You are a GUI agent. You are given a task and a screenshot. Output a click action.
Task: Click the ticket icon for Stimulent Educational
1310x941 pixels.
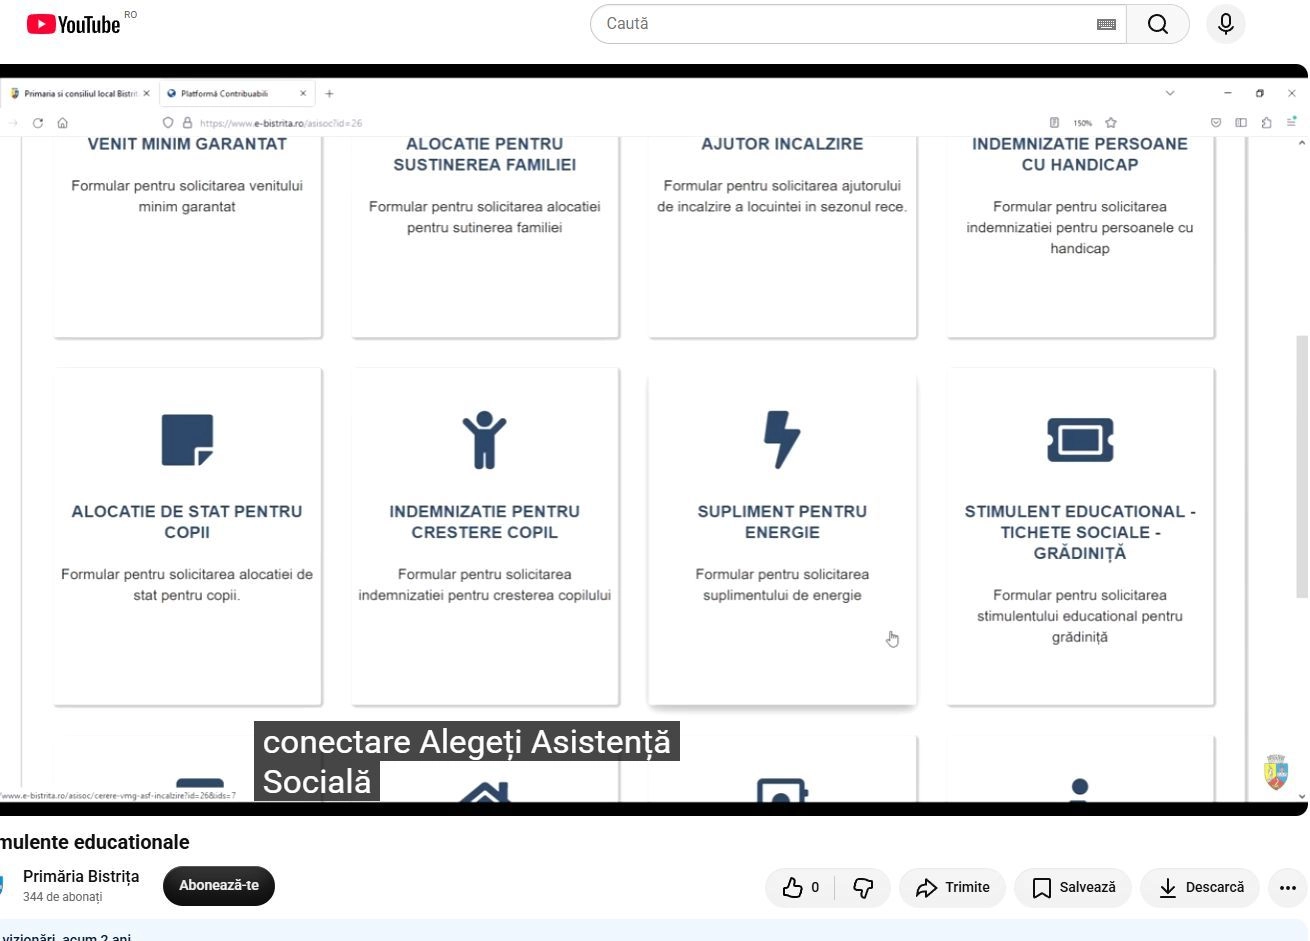[1080, 439]
